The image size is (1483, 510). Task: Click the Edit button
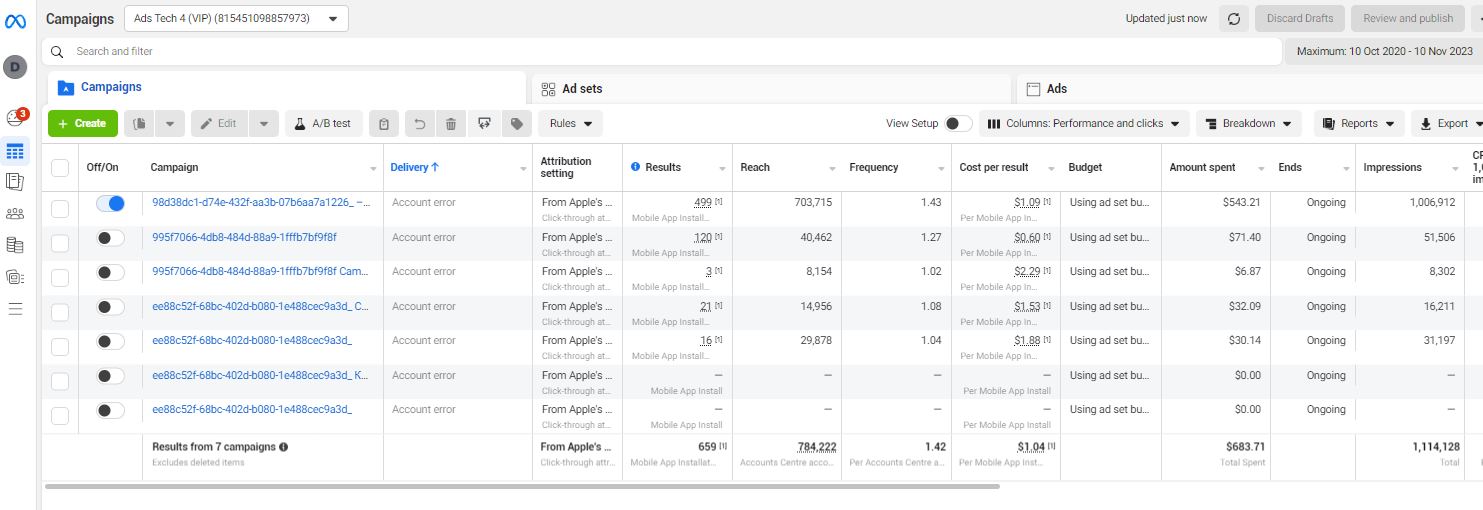click(219, 124)
